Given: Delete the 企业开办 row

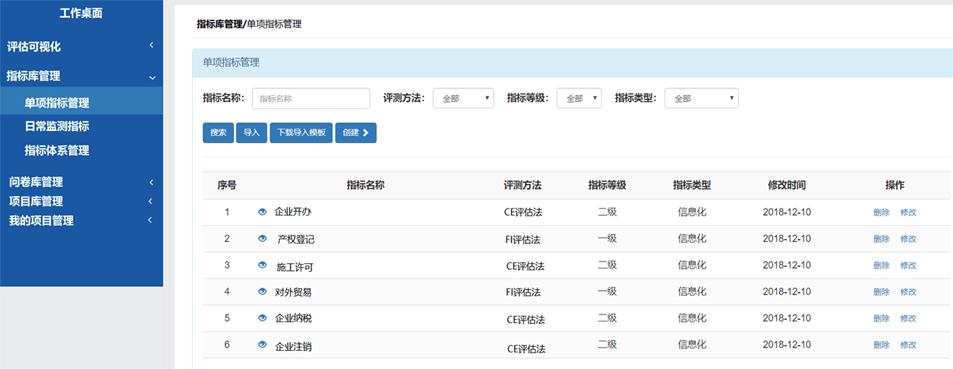Looking at the screenshot, I should (x=881, y=212).
